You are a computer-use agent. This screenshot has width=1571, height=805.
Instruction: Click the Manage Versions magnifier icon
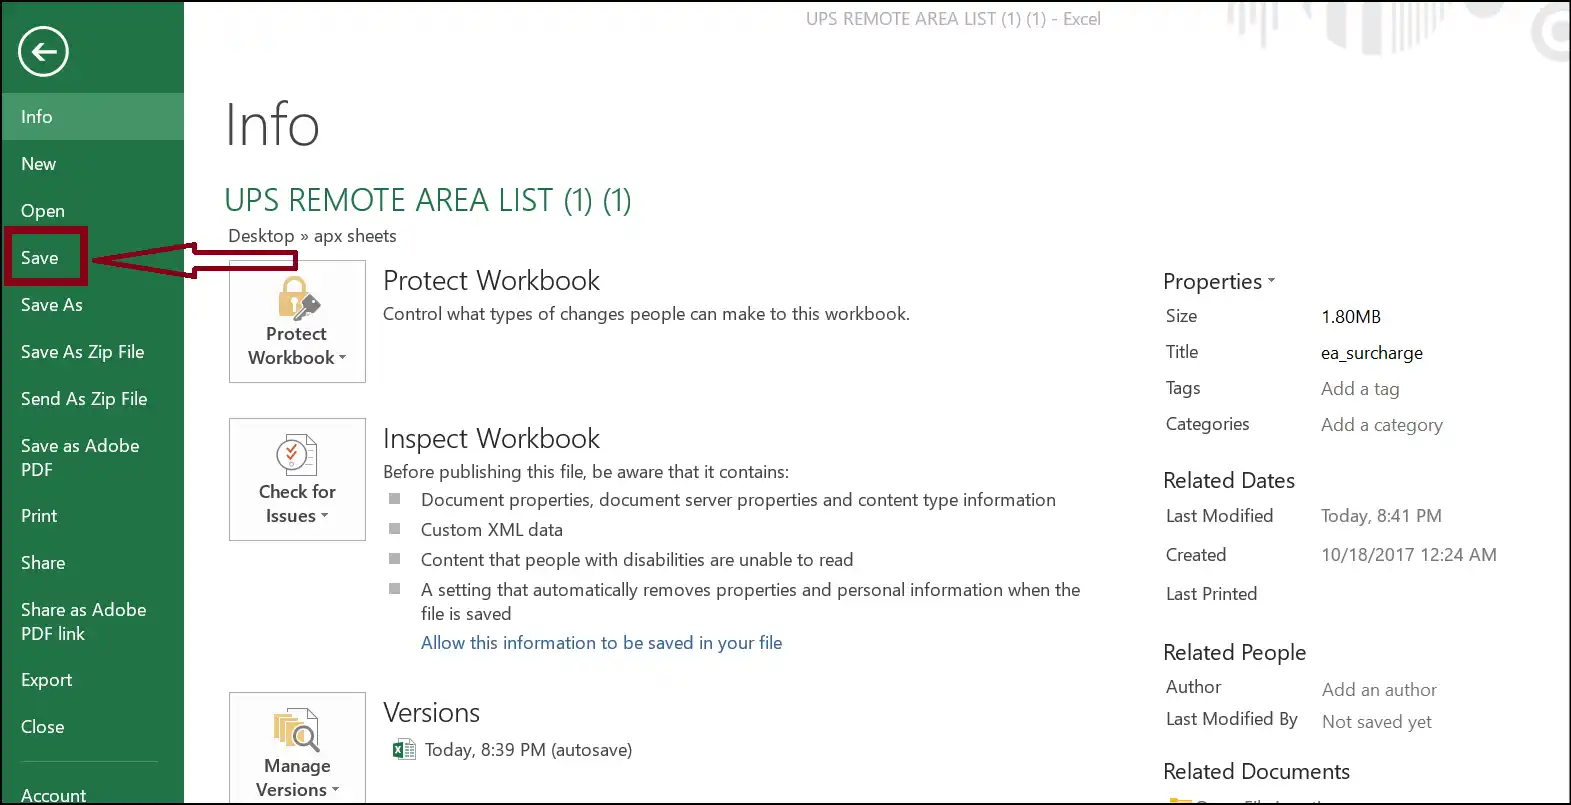(x=297, y=729)
